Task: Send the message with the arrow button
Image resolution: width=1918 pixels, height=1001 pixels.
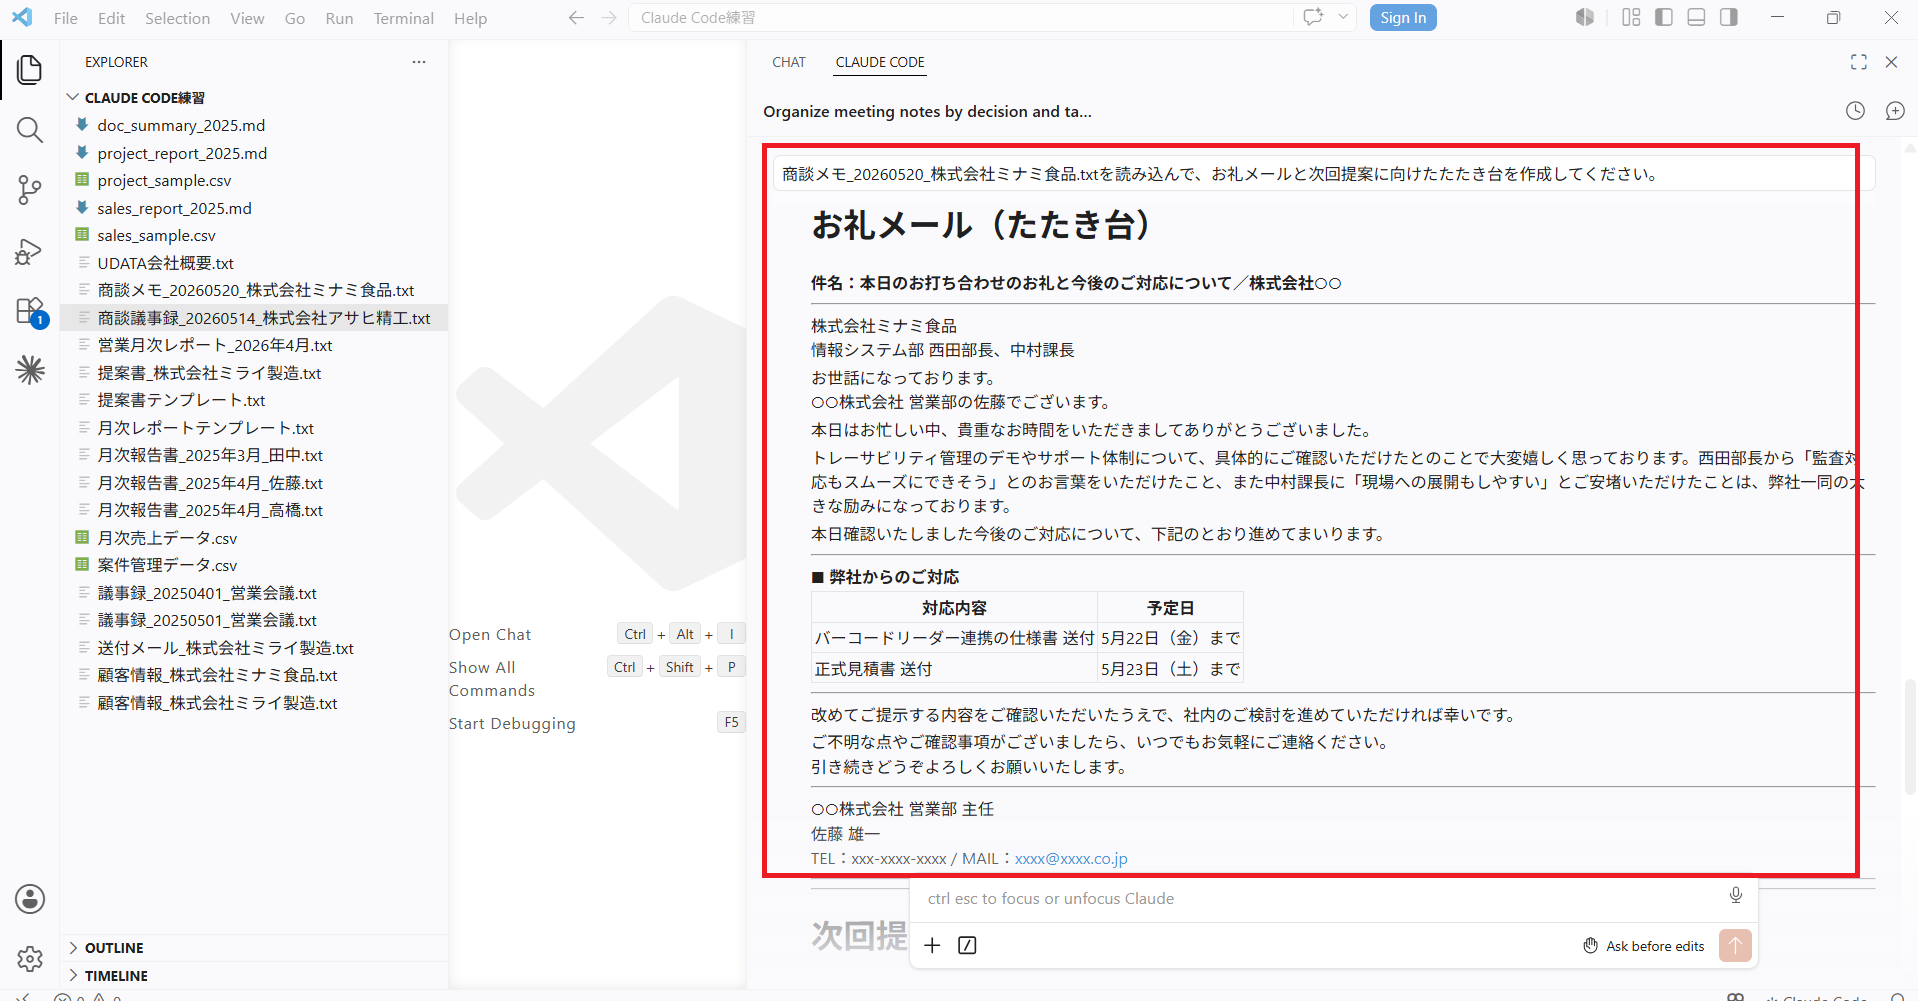Action: pos(1735,945)
